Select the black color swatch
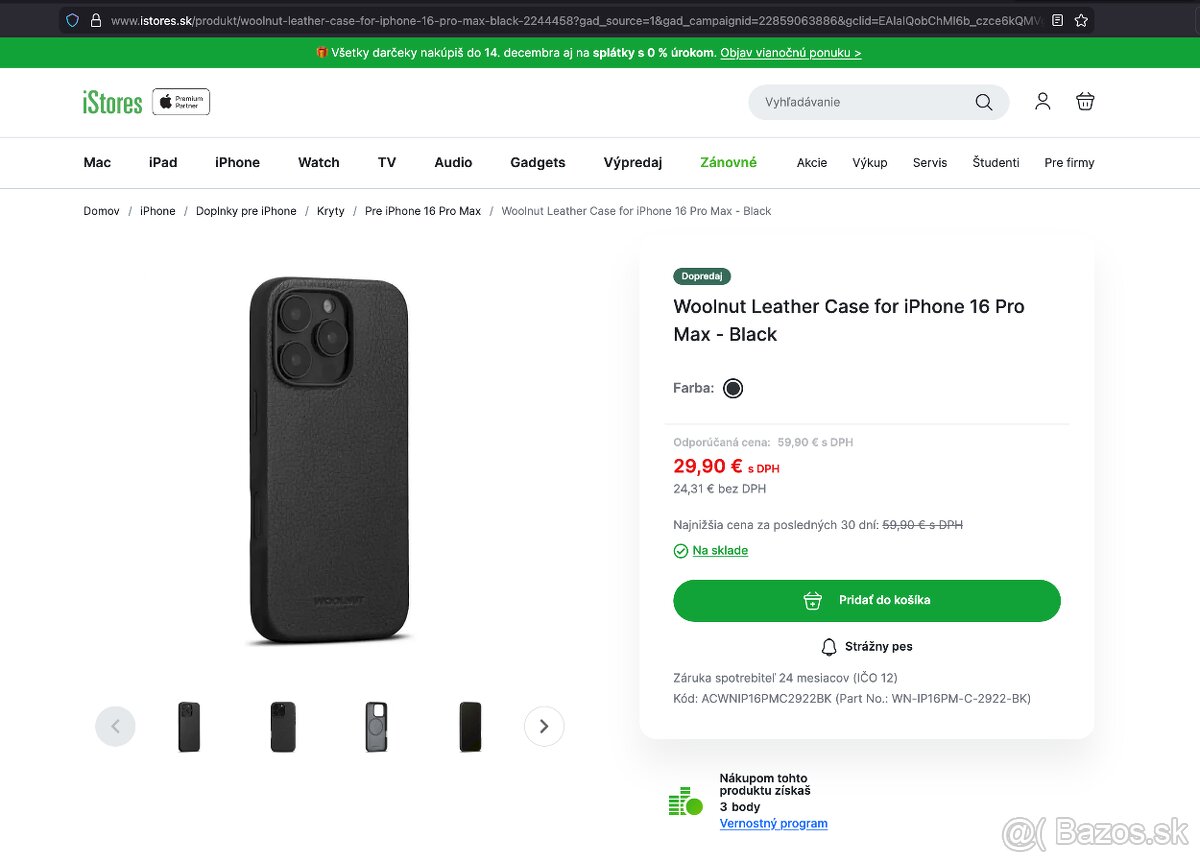Screen dimensions: 1200x862 [x=733, y=388]
